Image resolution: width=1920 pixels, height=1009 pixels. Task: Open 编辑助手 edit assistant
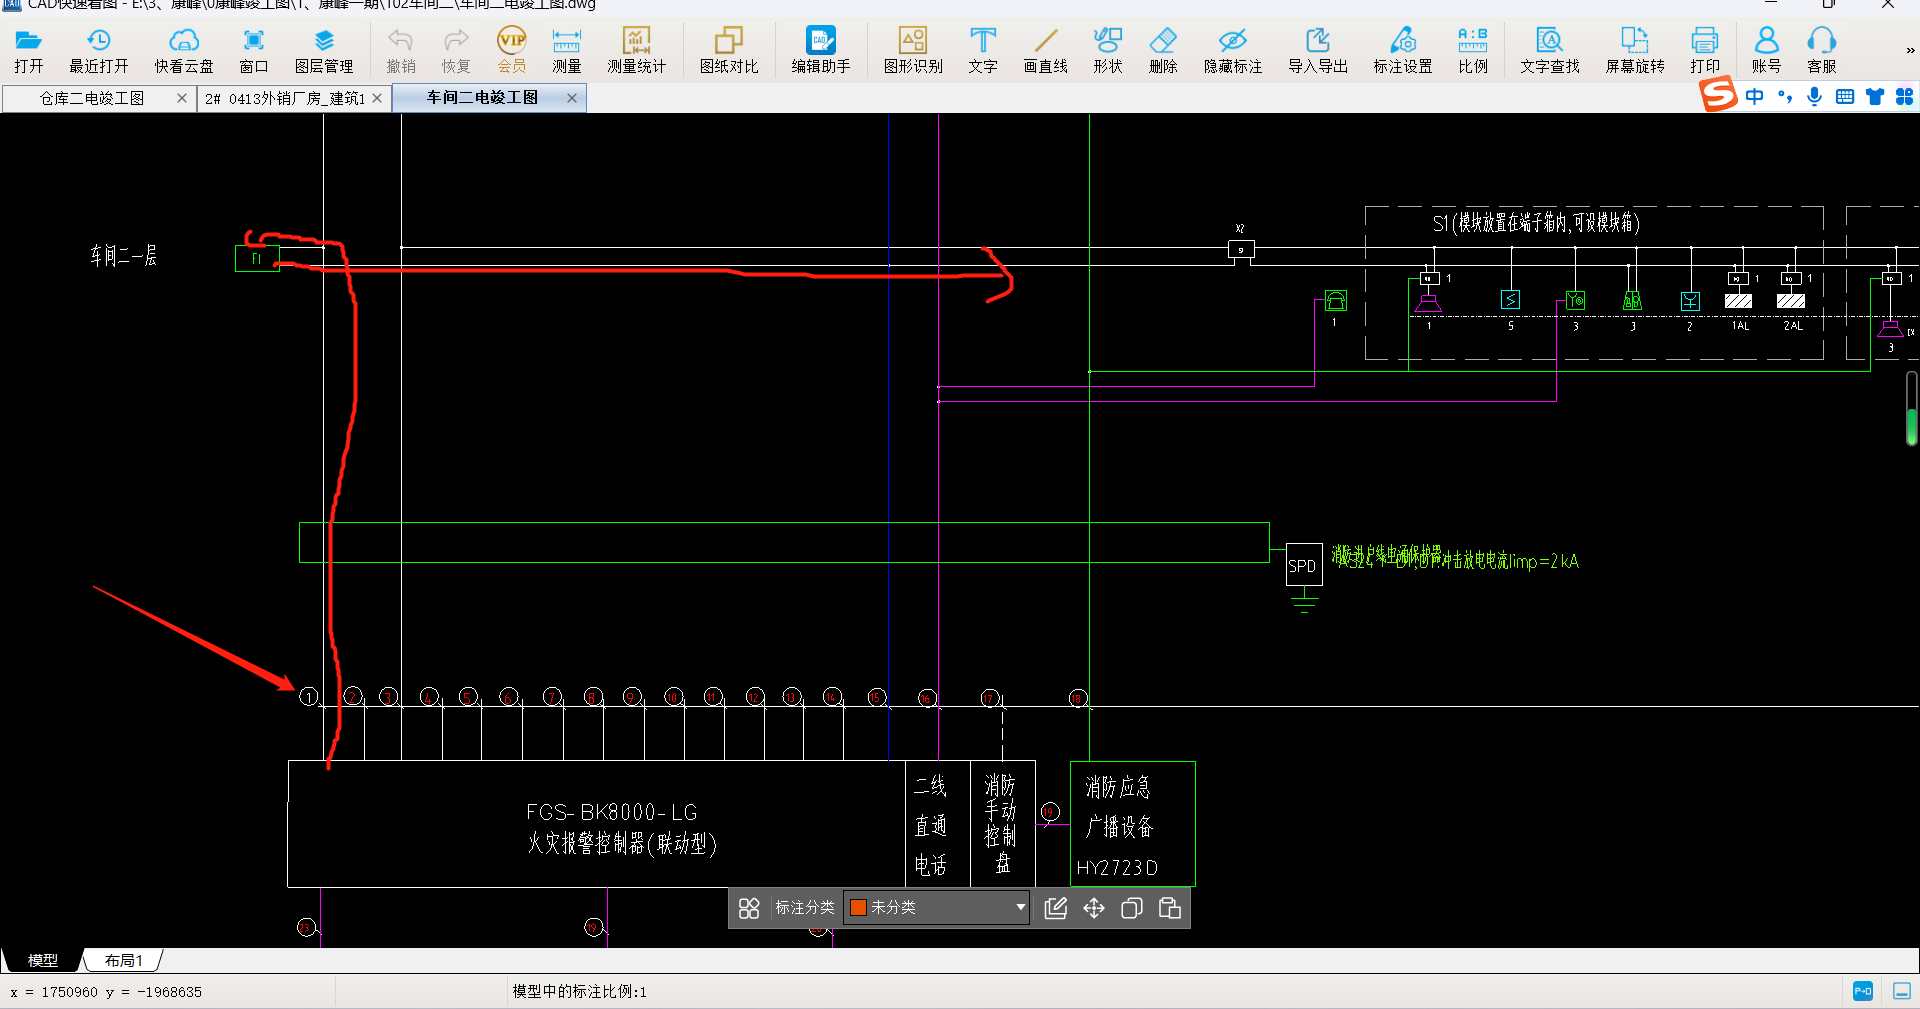point(821,50)
